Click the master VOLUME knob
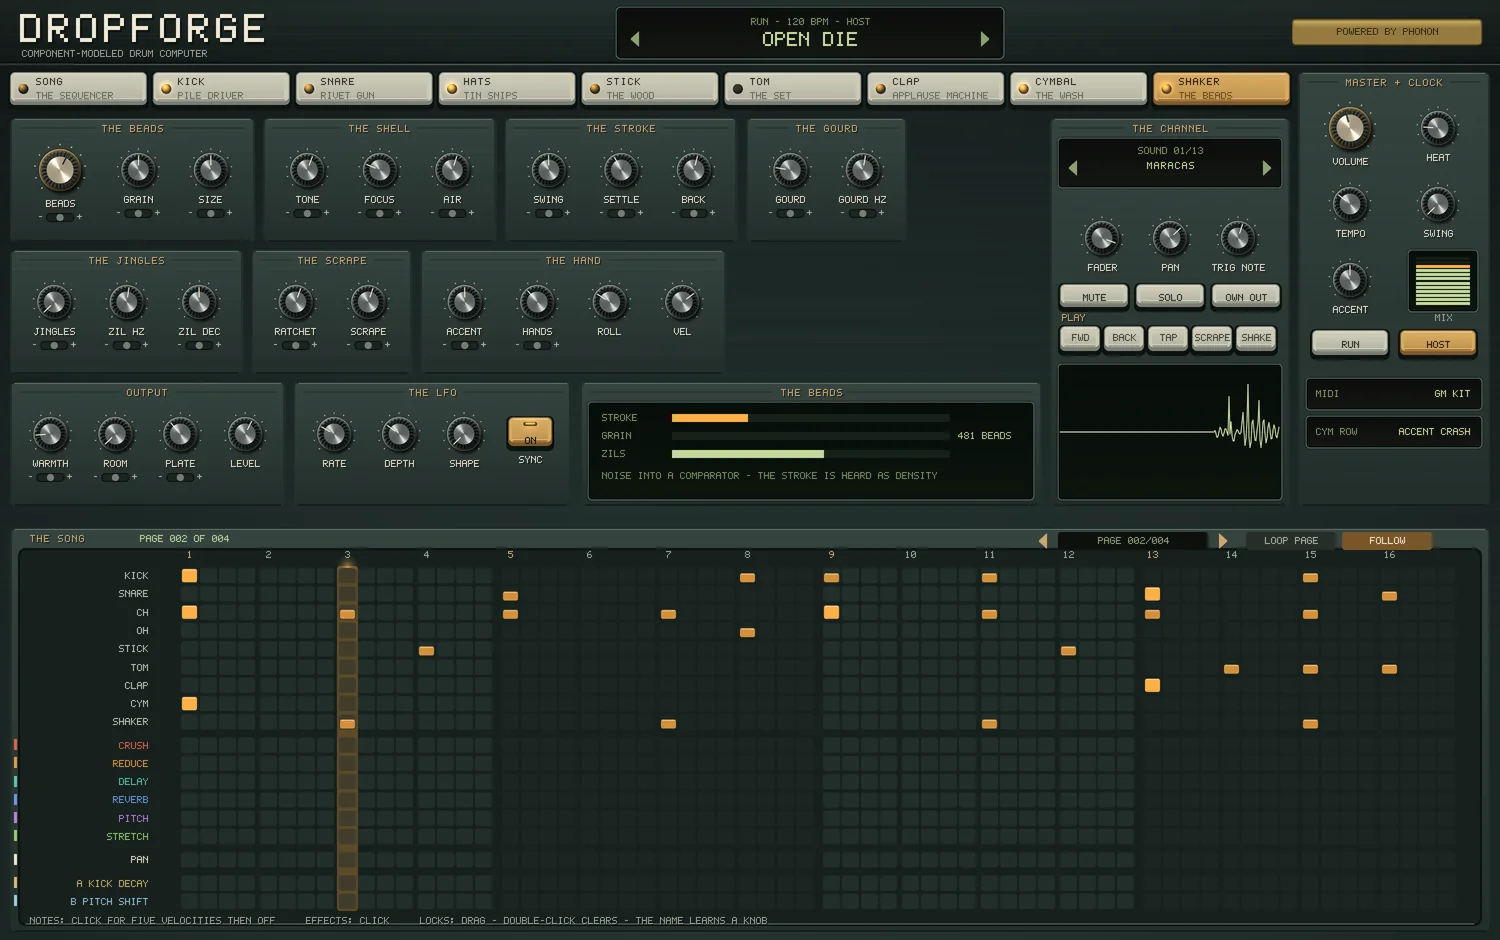Viewport: 1500px width, 940px height. [1350, 129]
